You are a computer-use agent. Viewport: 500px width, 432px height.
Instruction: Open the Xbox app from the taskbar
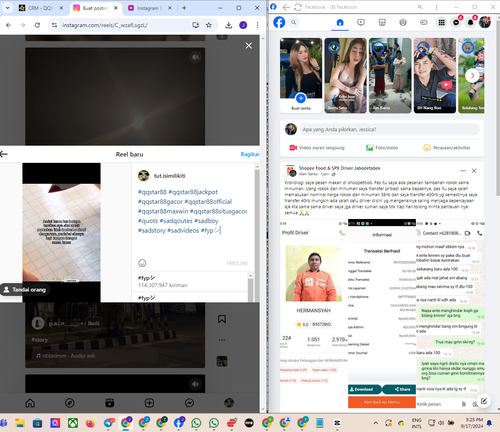(x=73, y=423)
